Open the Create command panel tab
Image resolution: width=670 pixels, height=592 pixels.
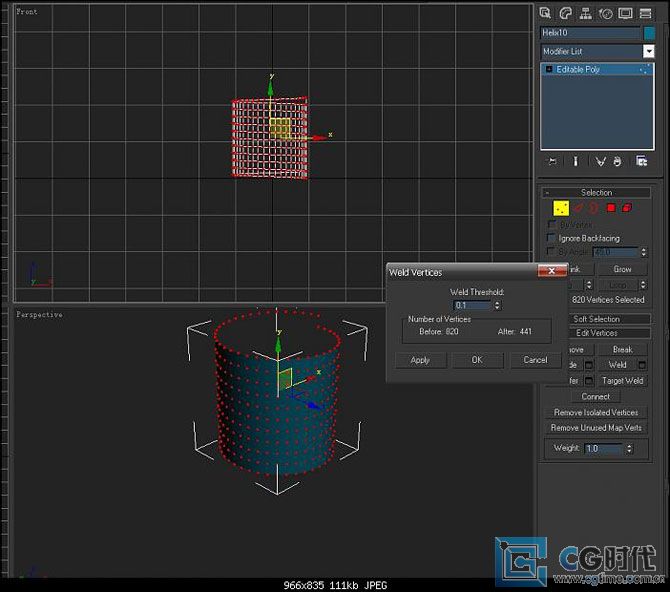[x=545, y=13]
